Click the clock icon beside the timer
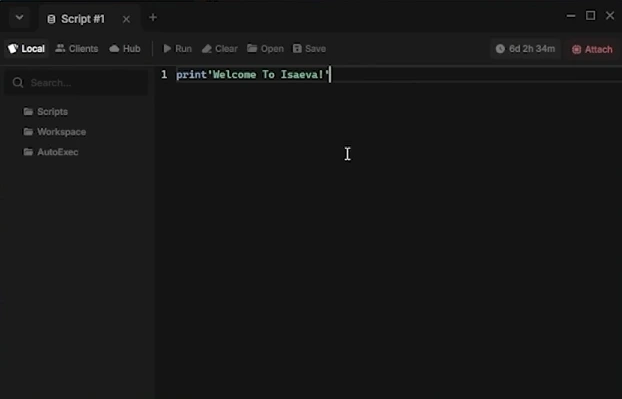The height and width of the screenshot is (399, 622). tap(500, 49)
